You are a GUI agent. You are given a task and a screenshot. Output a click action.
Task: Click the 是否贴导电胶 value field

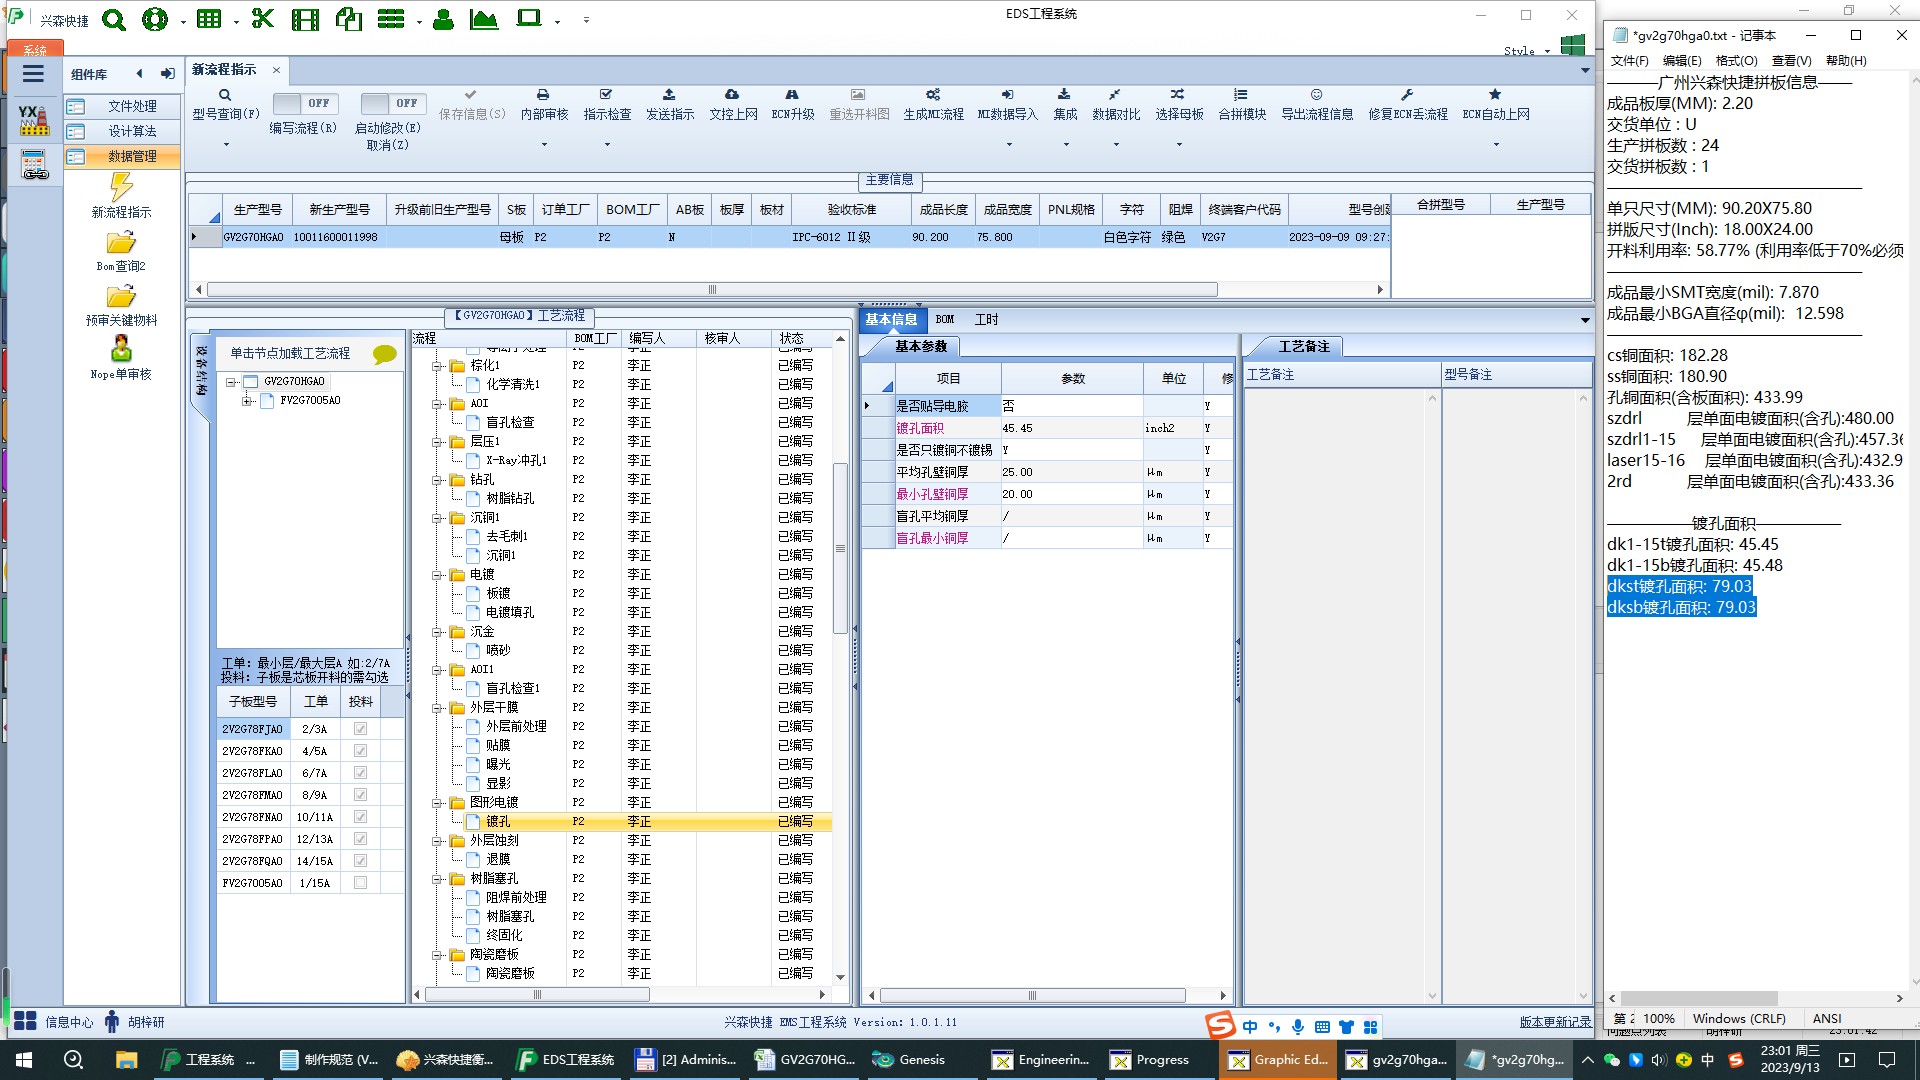[x=1071, y=406]
